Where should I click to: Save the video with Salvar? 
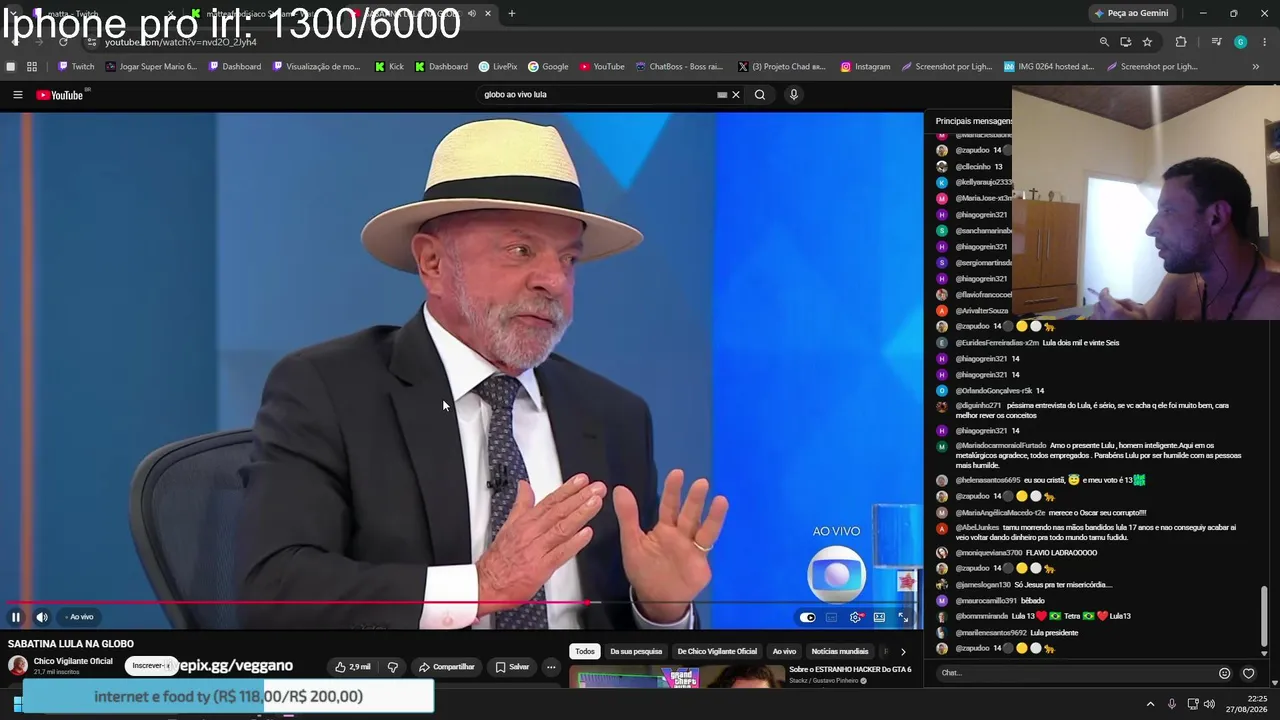point(512,667)
